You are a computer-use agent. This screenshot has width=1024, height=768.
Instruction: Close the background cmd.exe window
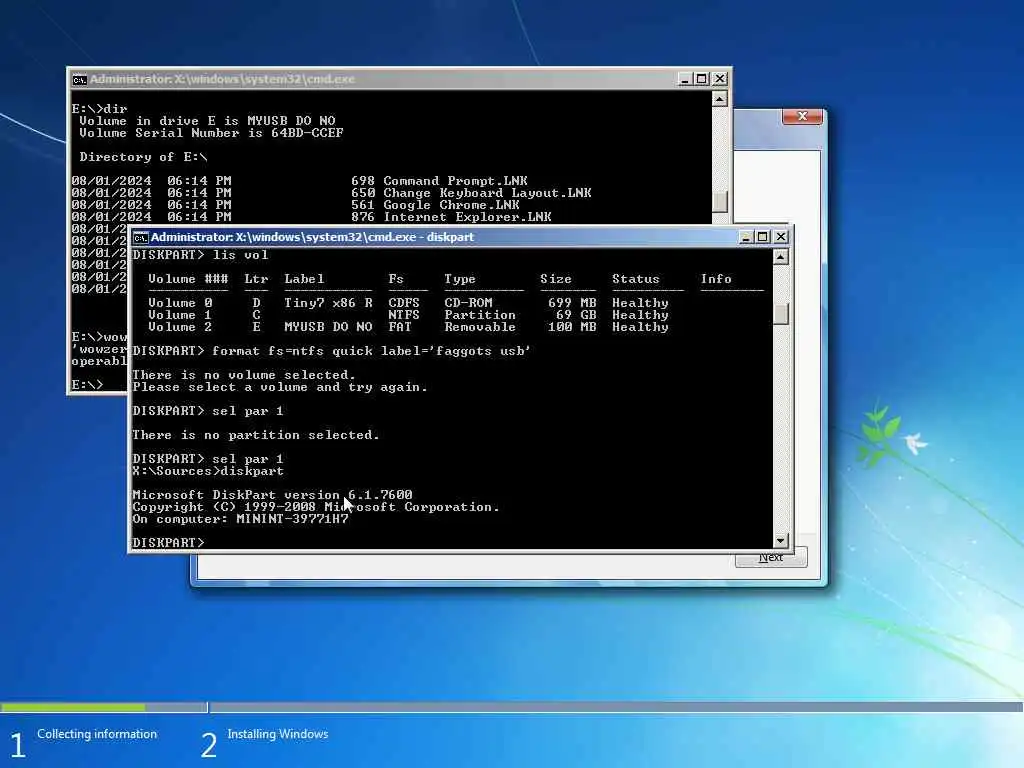tap(720, 79)
